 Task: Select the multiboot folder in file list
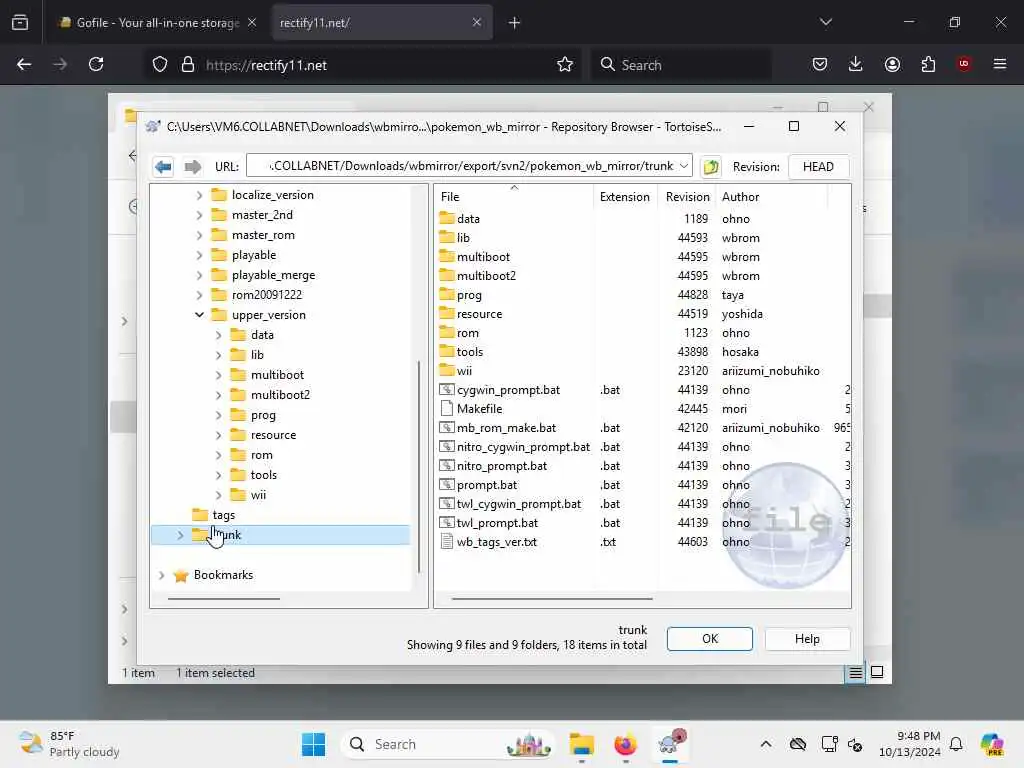coord(483,257)
